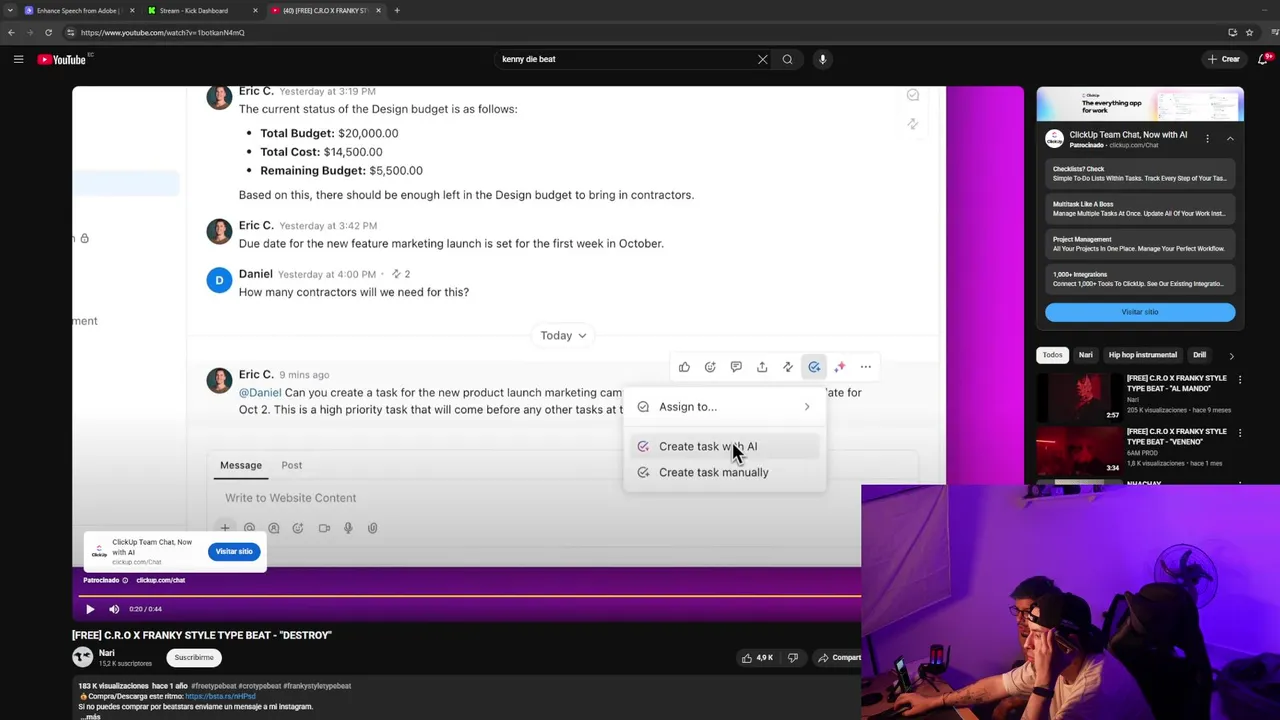Open the notifications bell
The height and width of the screenshot is (720, 1280).
pos(1263,59)
